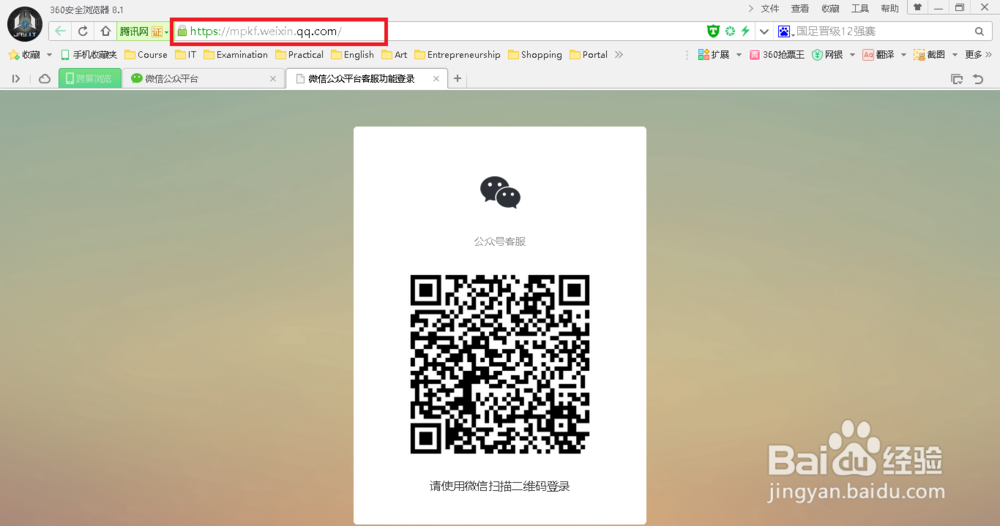Viewport: 1000px width, 526px height.
Task: Click the cloud sync icon
Action: 45,78
